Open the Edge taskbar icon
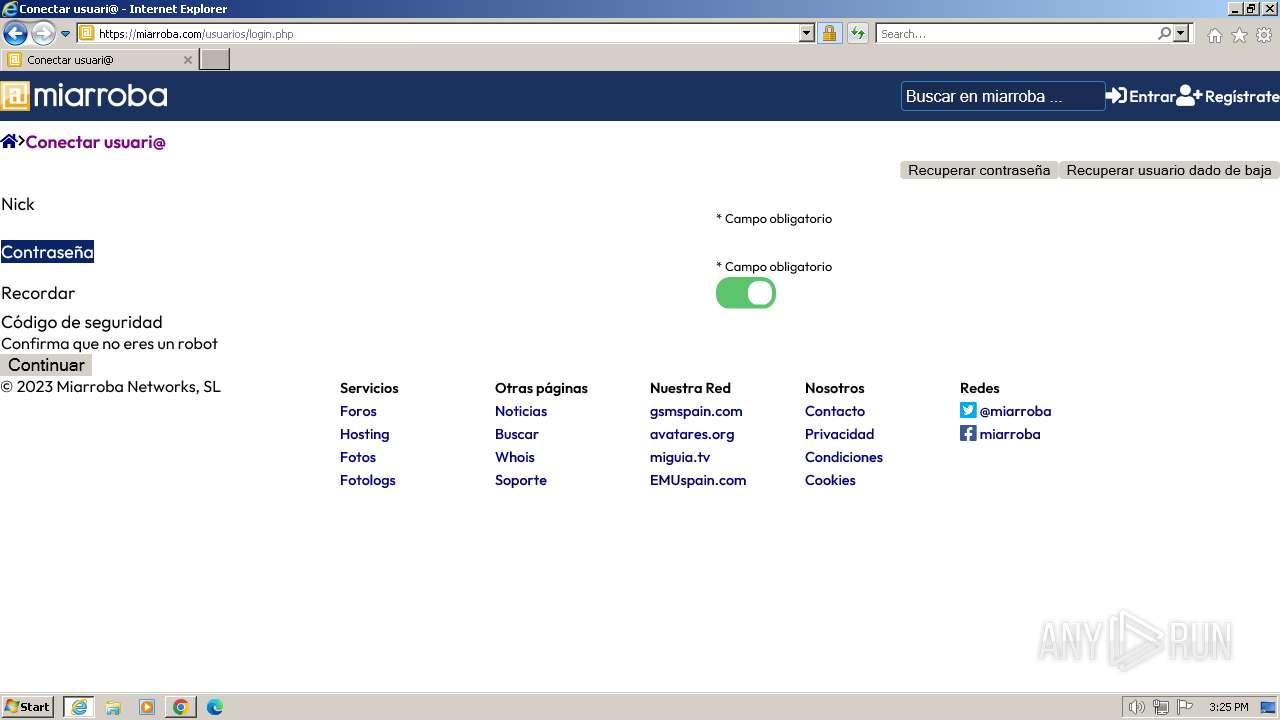Screen dimensions: 1280x720 [215, 707]
